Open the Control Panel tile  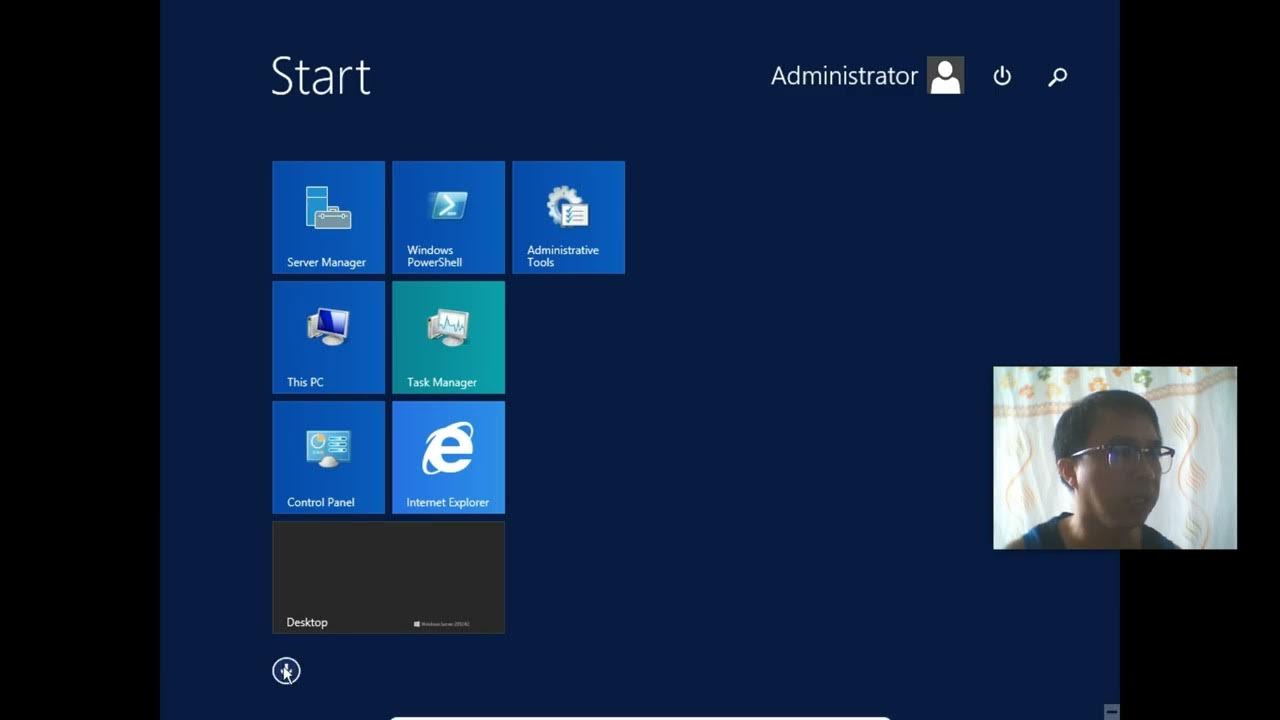(328, 457)
